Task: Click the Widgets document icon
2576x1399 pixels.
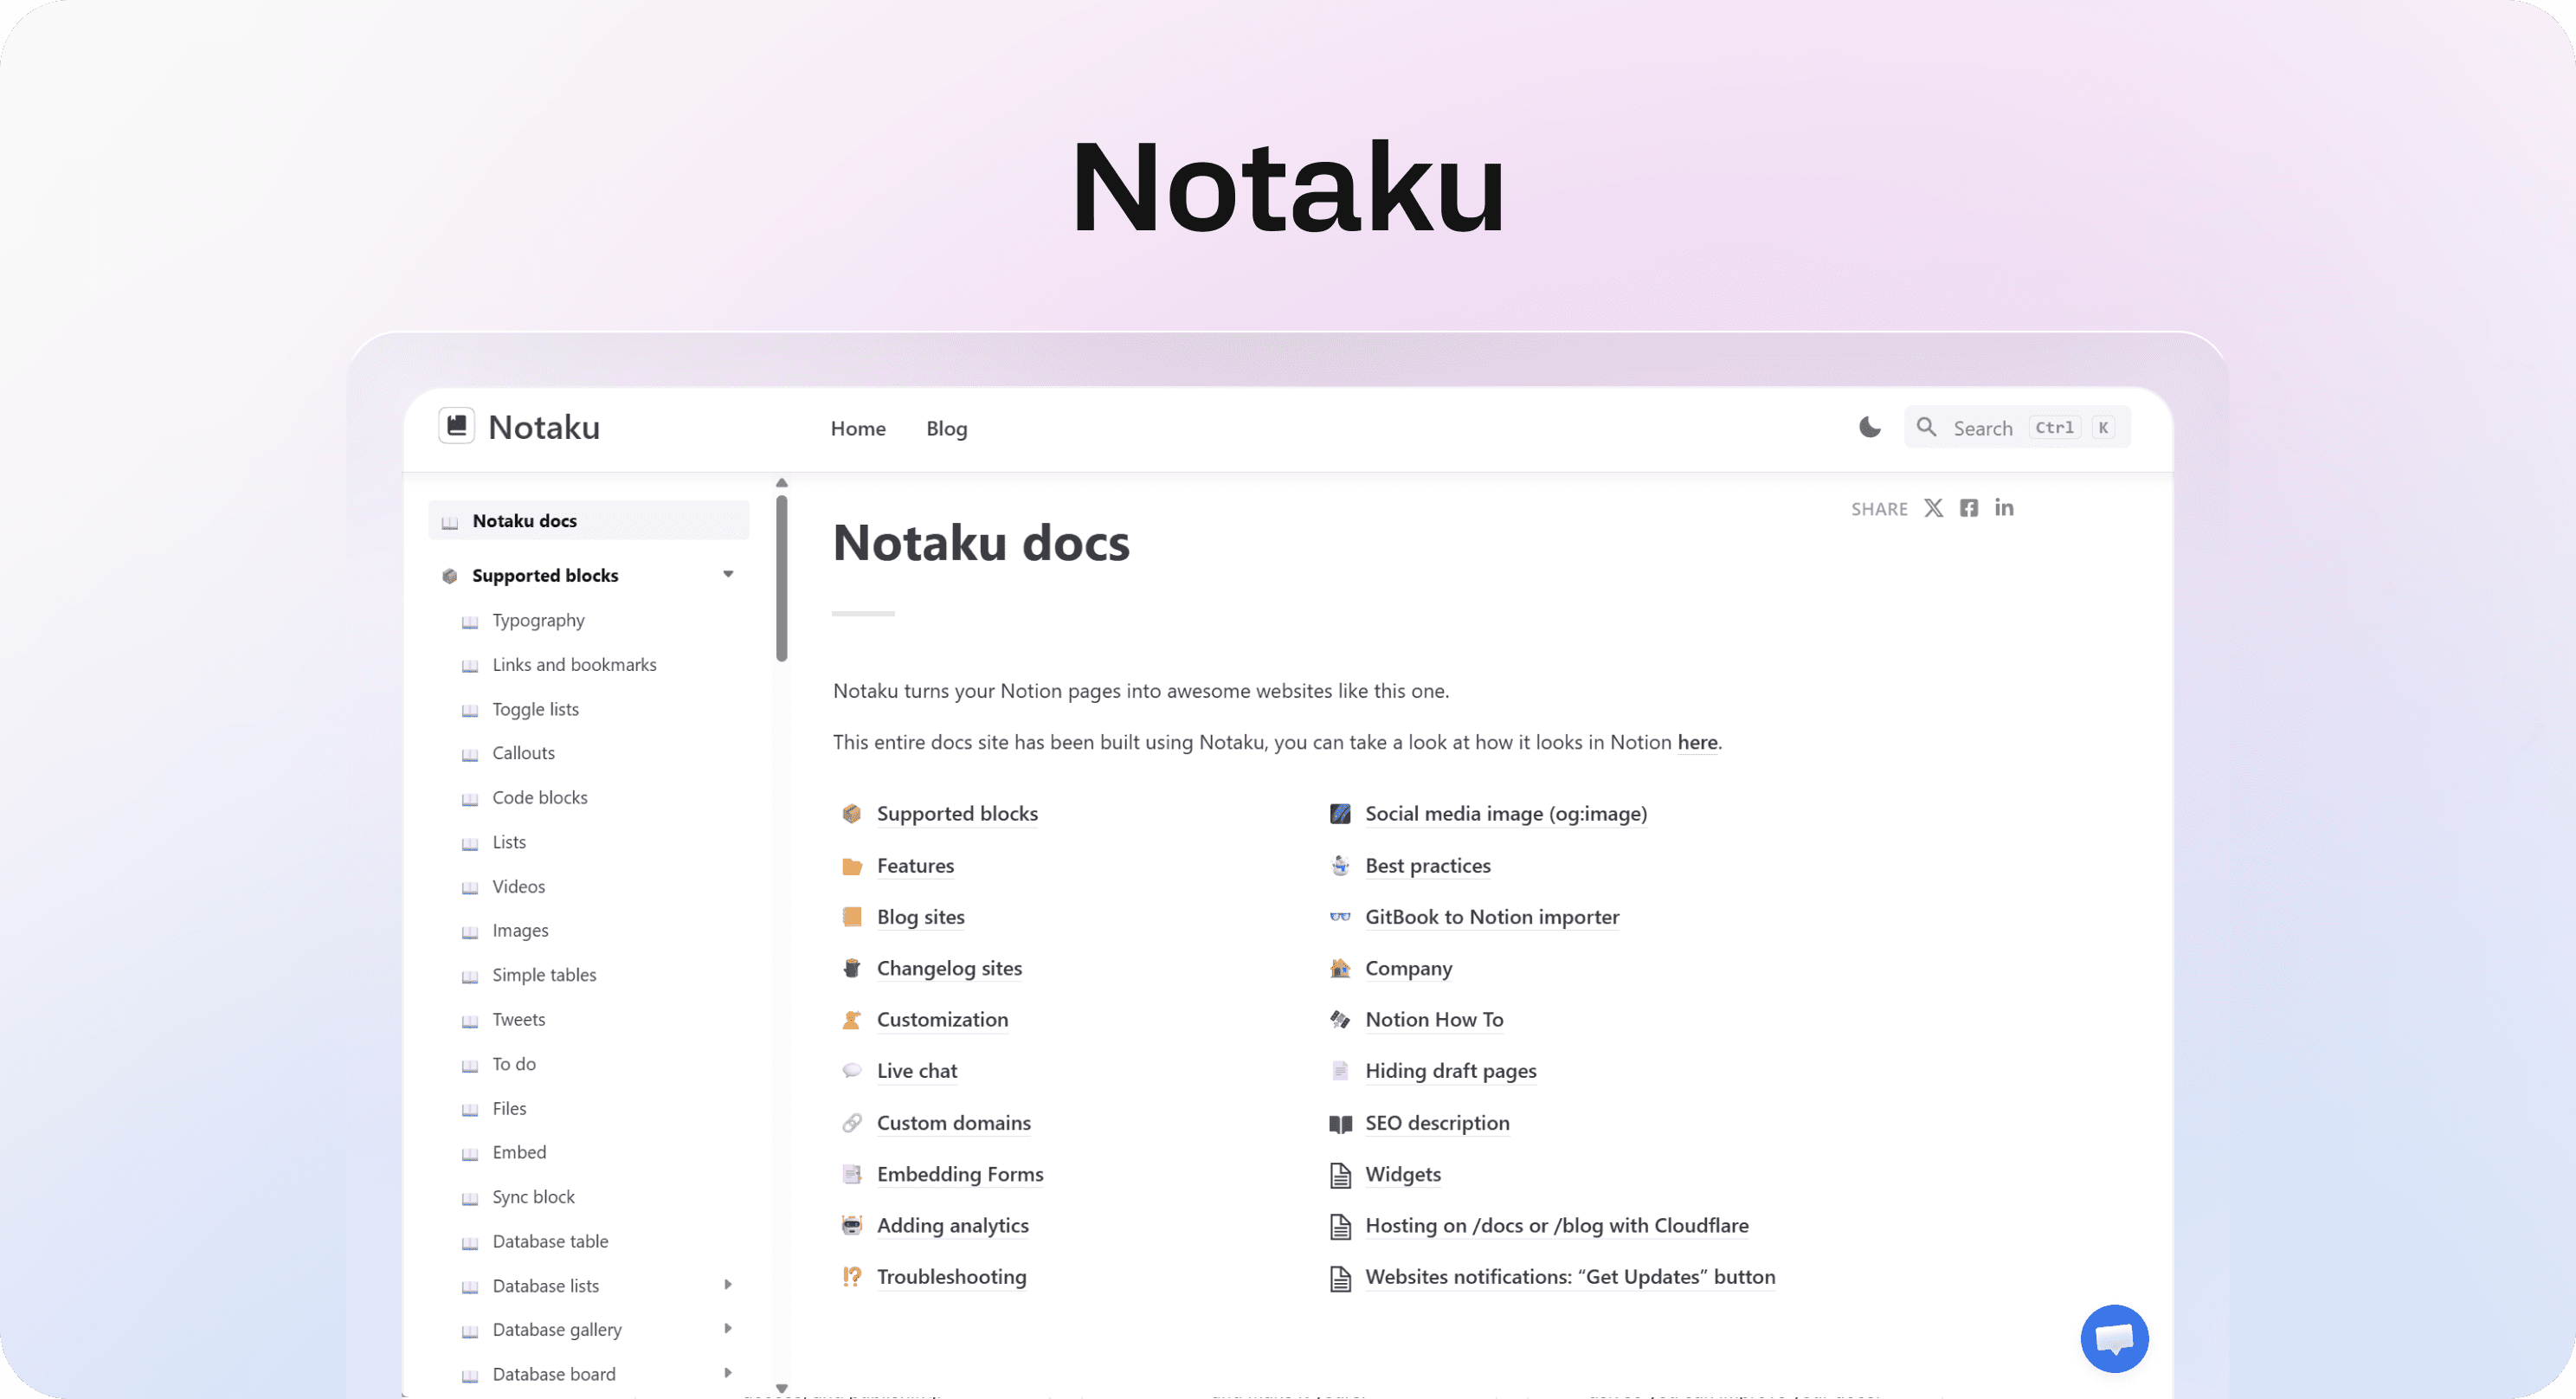Action: click(x=1340, y=1175)
